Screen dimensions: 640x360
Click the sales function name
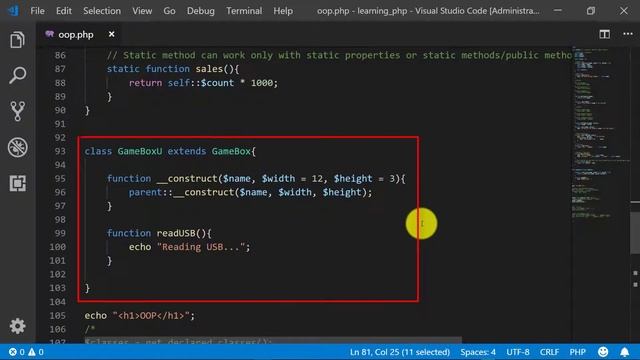coord(209,69)
